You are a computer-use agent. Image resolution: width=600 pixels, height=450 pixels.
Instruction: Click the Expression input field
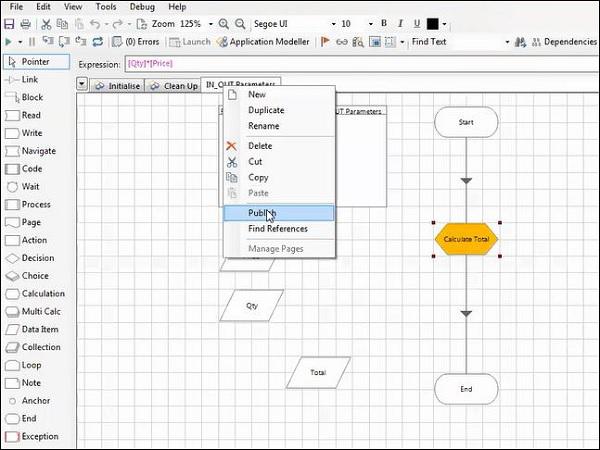362,64
